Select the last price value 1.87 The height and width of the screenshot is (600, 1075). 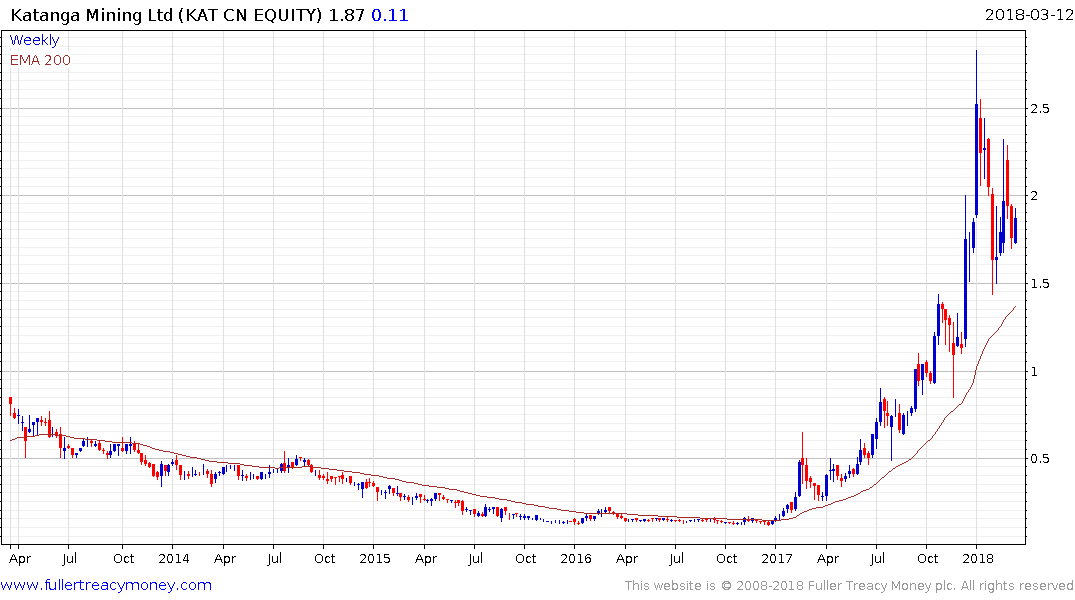tap(346, 15)
